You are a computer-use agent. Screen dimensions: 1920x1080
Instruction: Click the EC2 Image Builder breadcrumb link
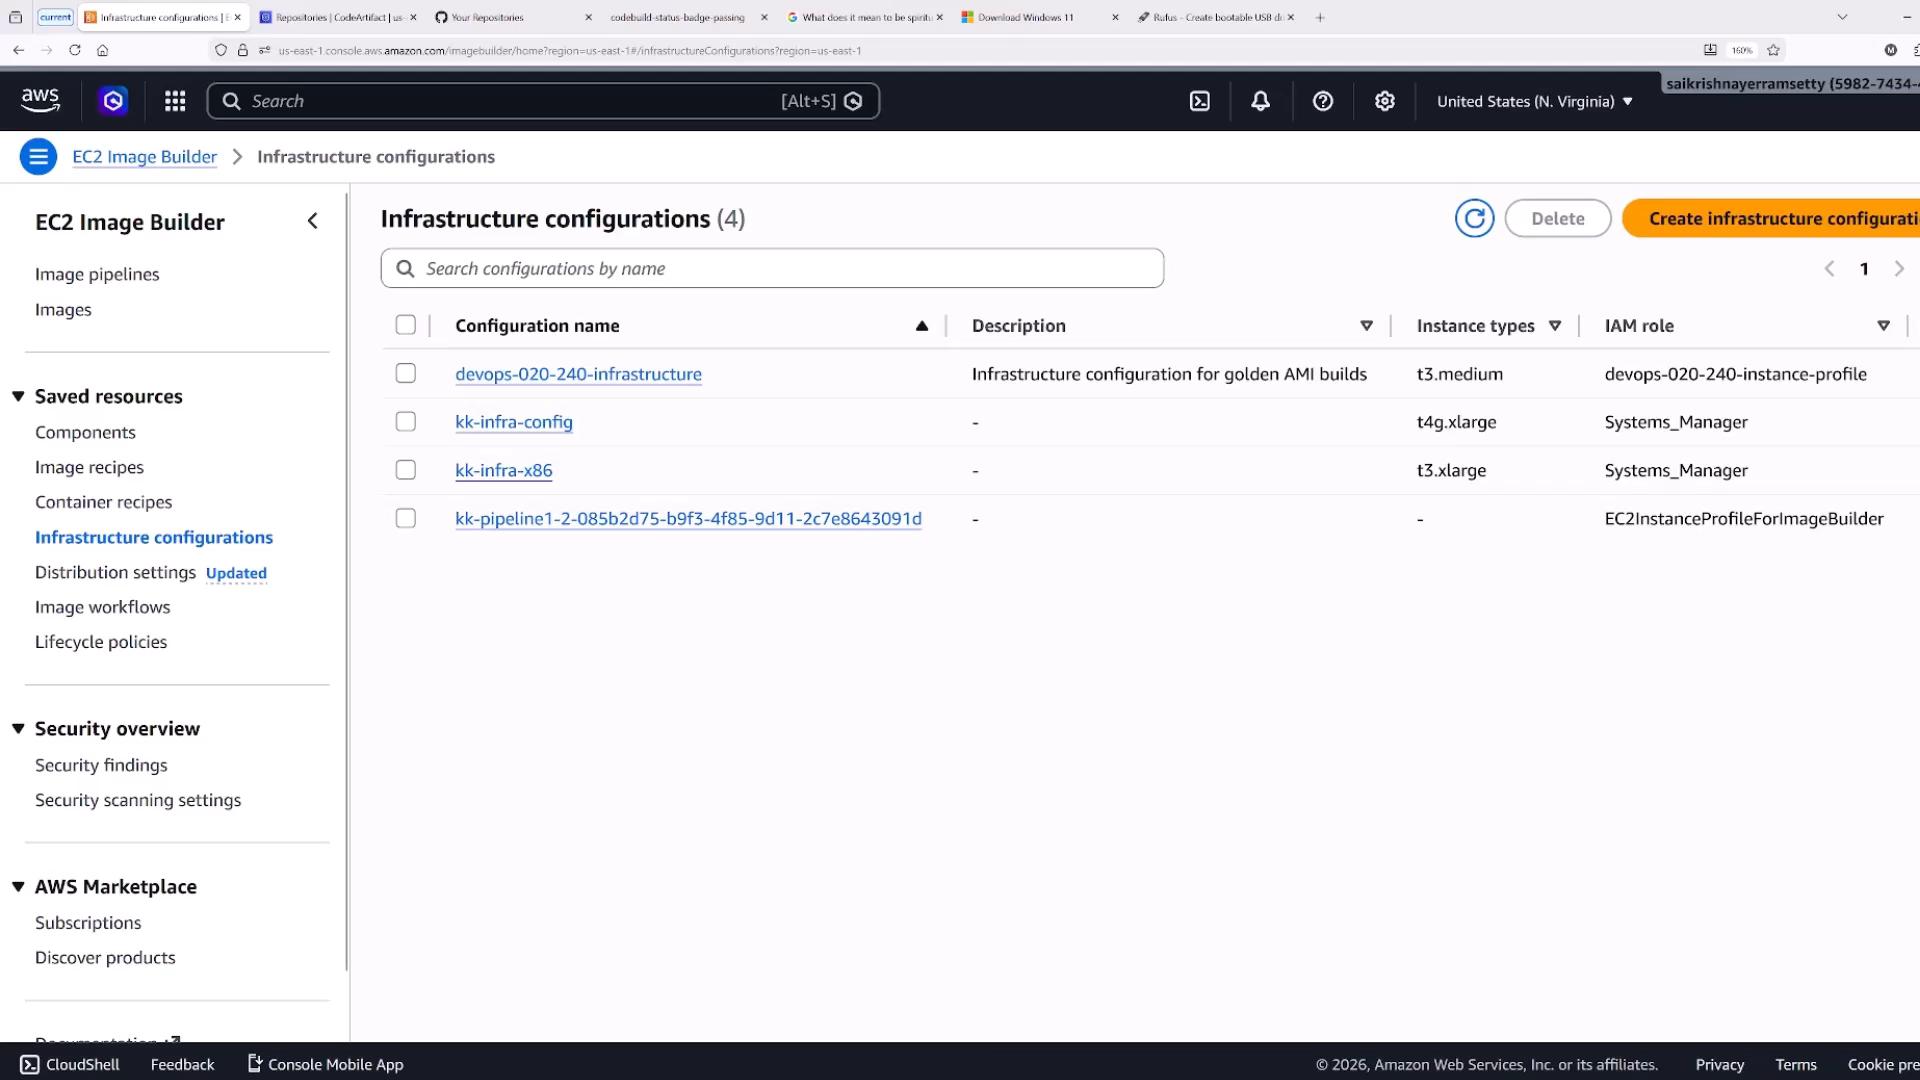tap(144, 157)
